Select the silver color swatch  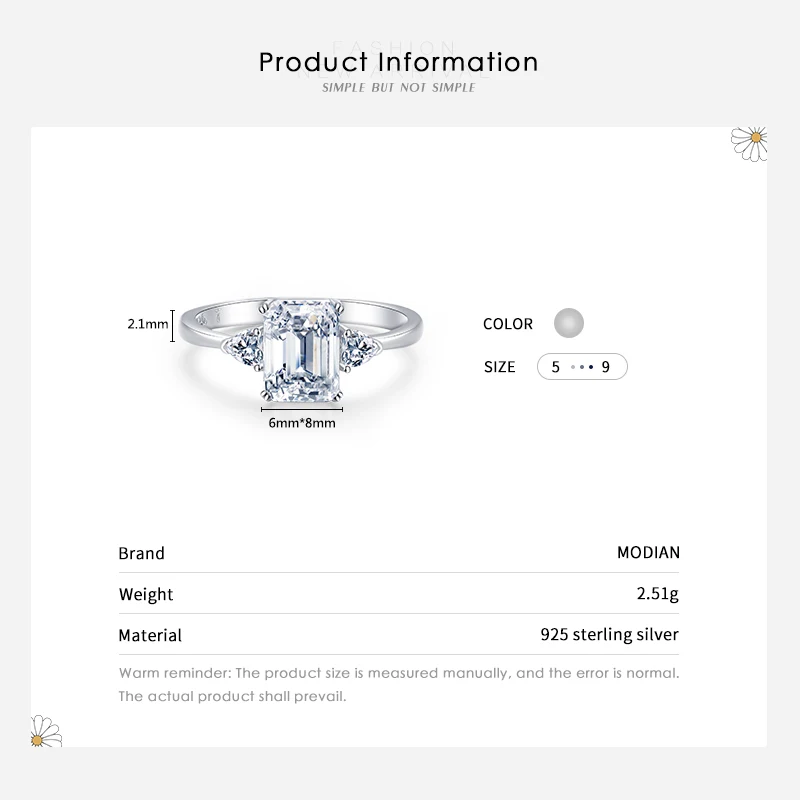tap(568, 323)
